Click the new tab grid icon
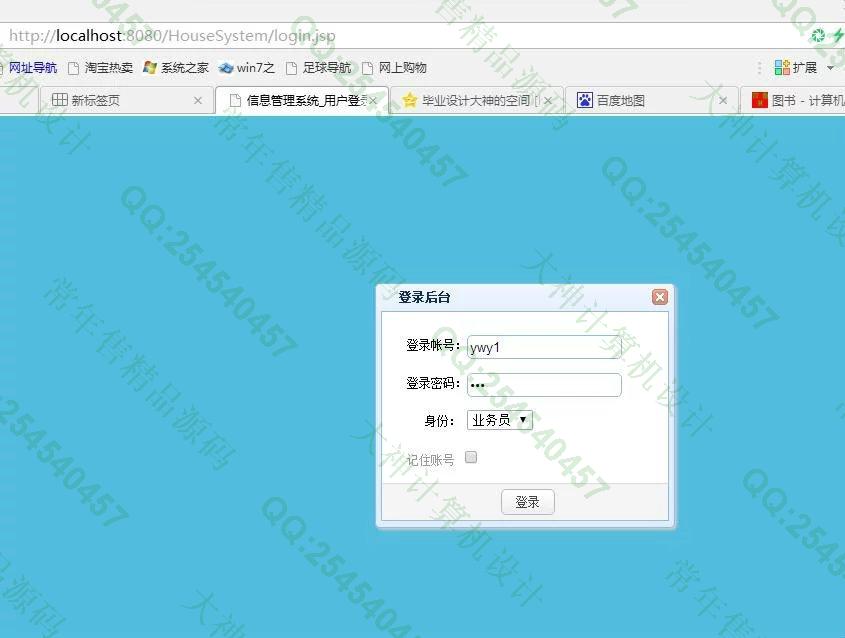This screenshot has height=638, width=845. 59,100
